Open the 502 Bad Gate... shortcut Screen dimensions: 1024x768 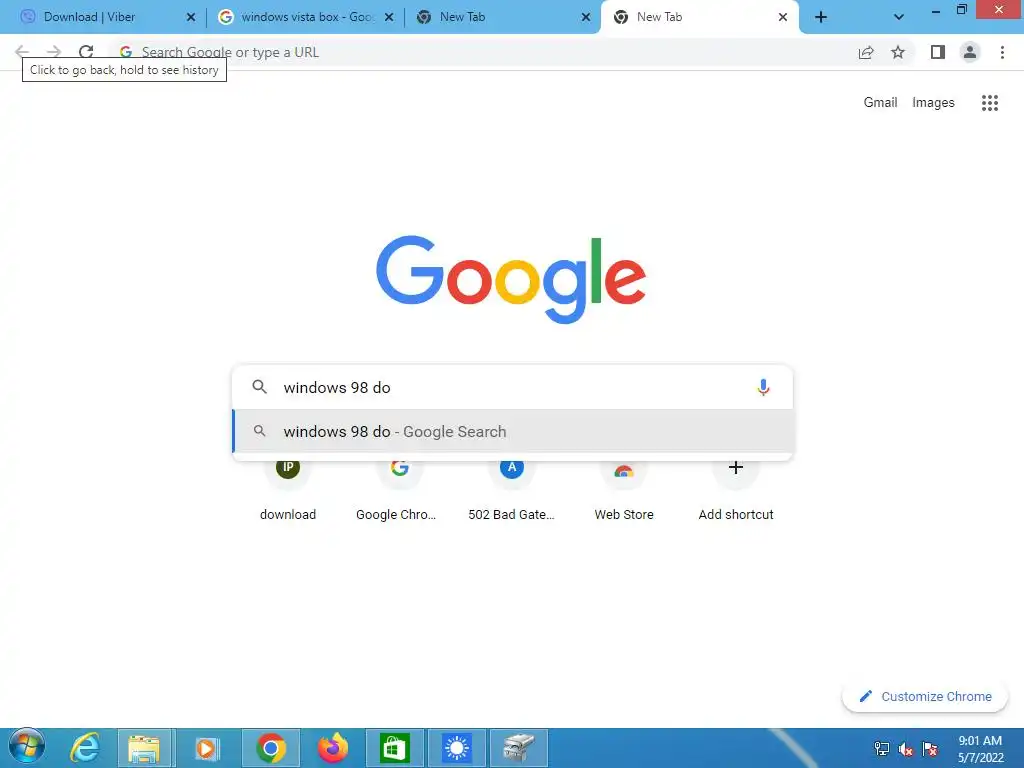click(x=511, y=490)
